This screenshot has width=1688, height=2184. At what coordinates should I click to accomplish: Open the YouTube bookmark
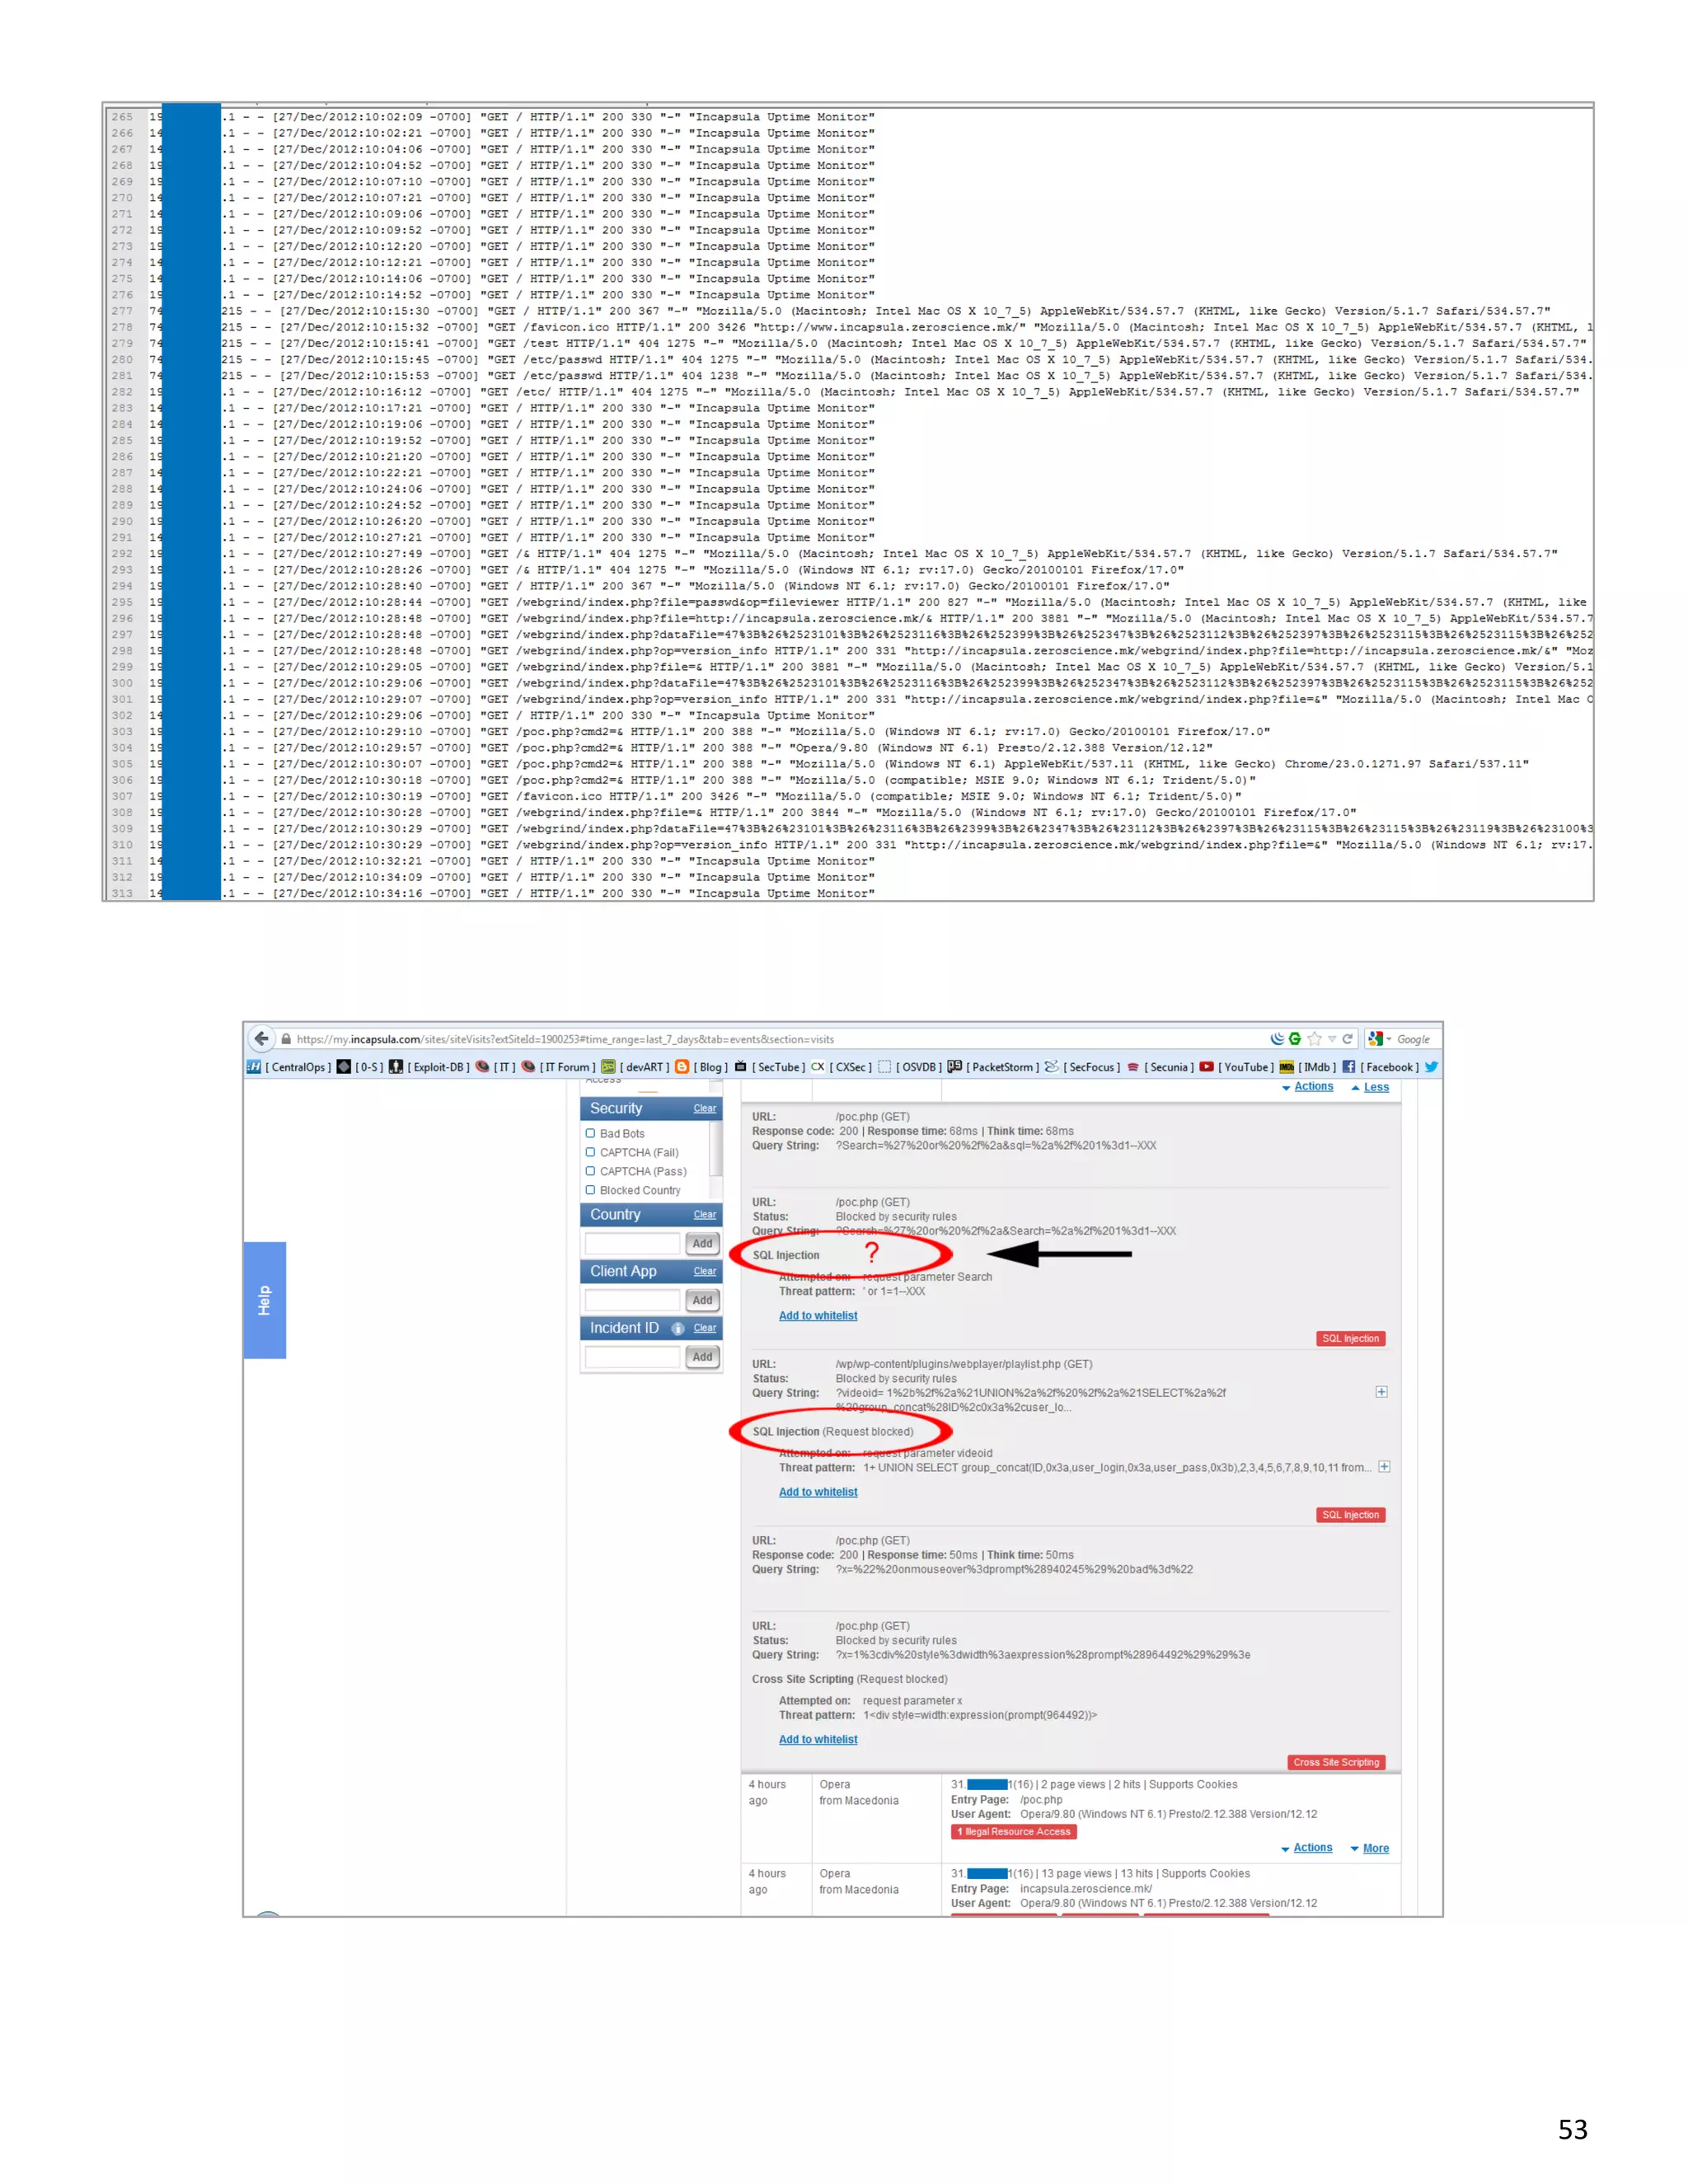(x=1245, y=1067)
